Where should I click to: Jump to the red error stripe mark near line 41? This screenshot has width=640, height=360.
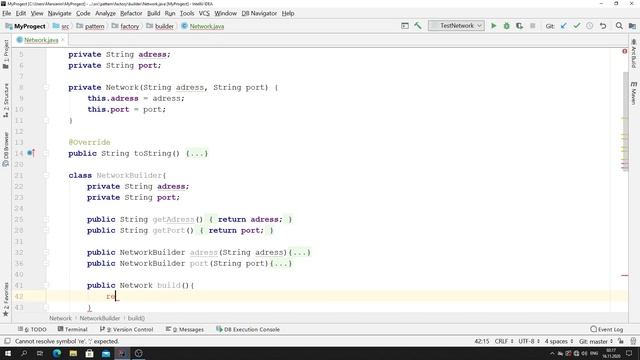(x=625, y=276)
